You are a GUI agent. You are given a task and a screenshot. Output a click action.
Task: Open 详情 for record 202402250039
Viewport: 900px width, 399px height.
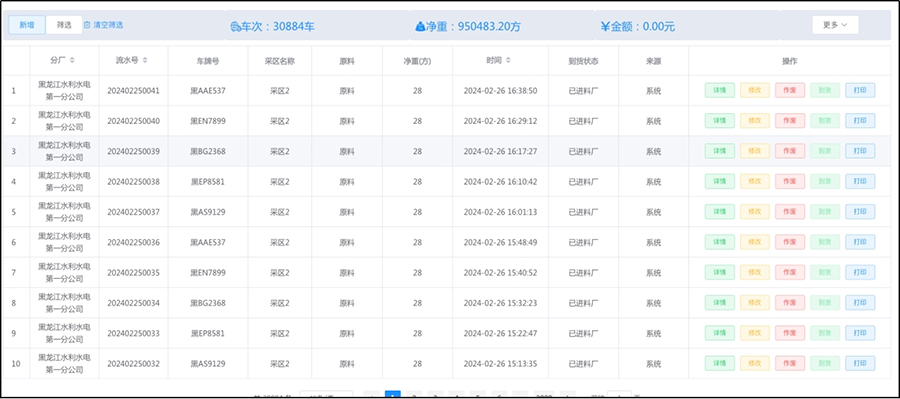pos(720,152)
